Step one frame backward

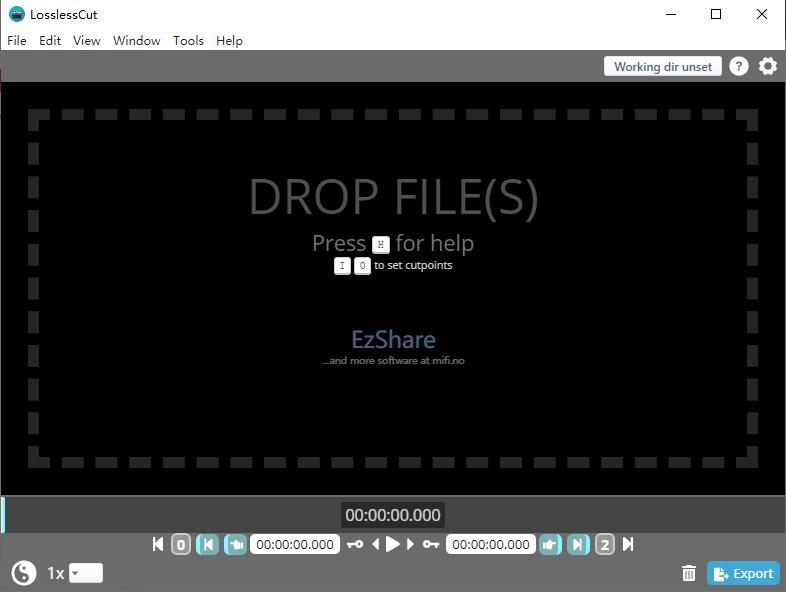(x=375, y=544)
